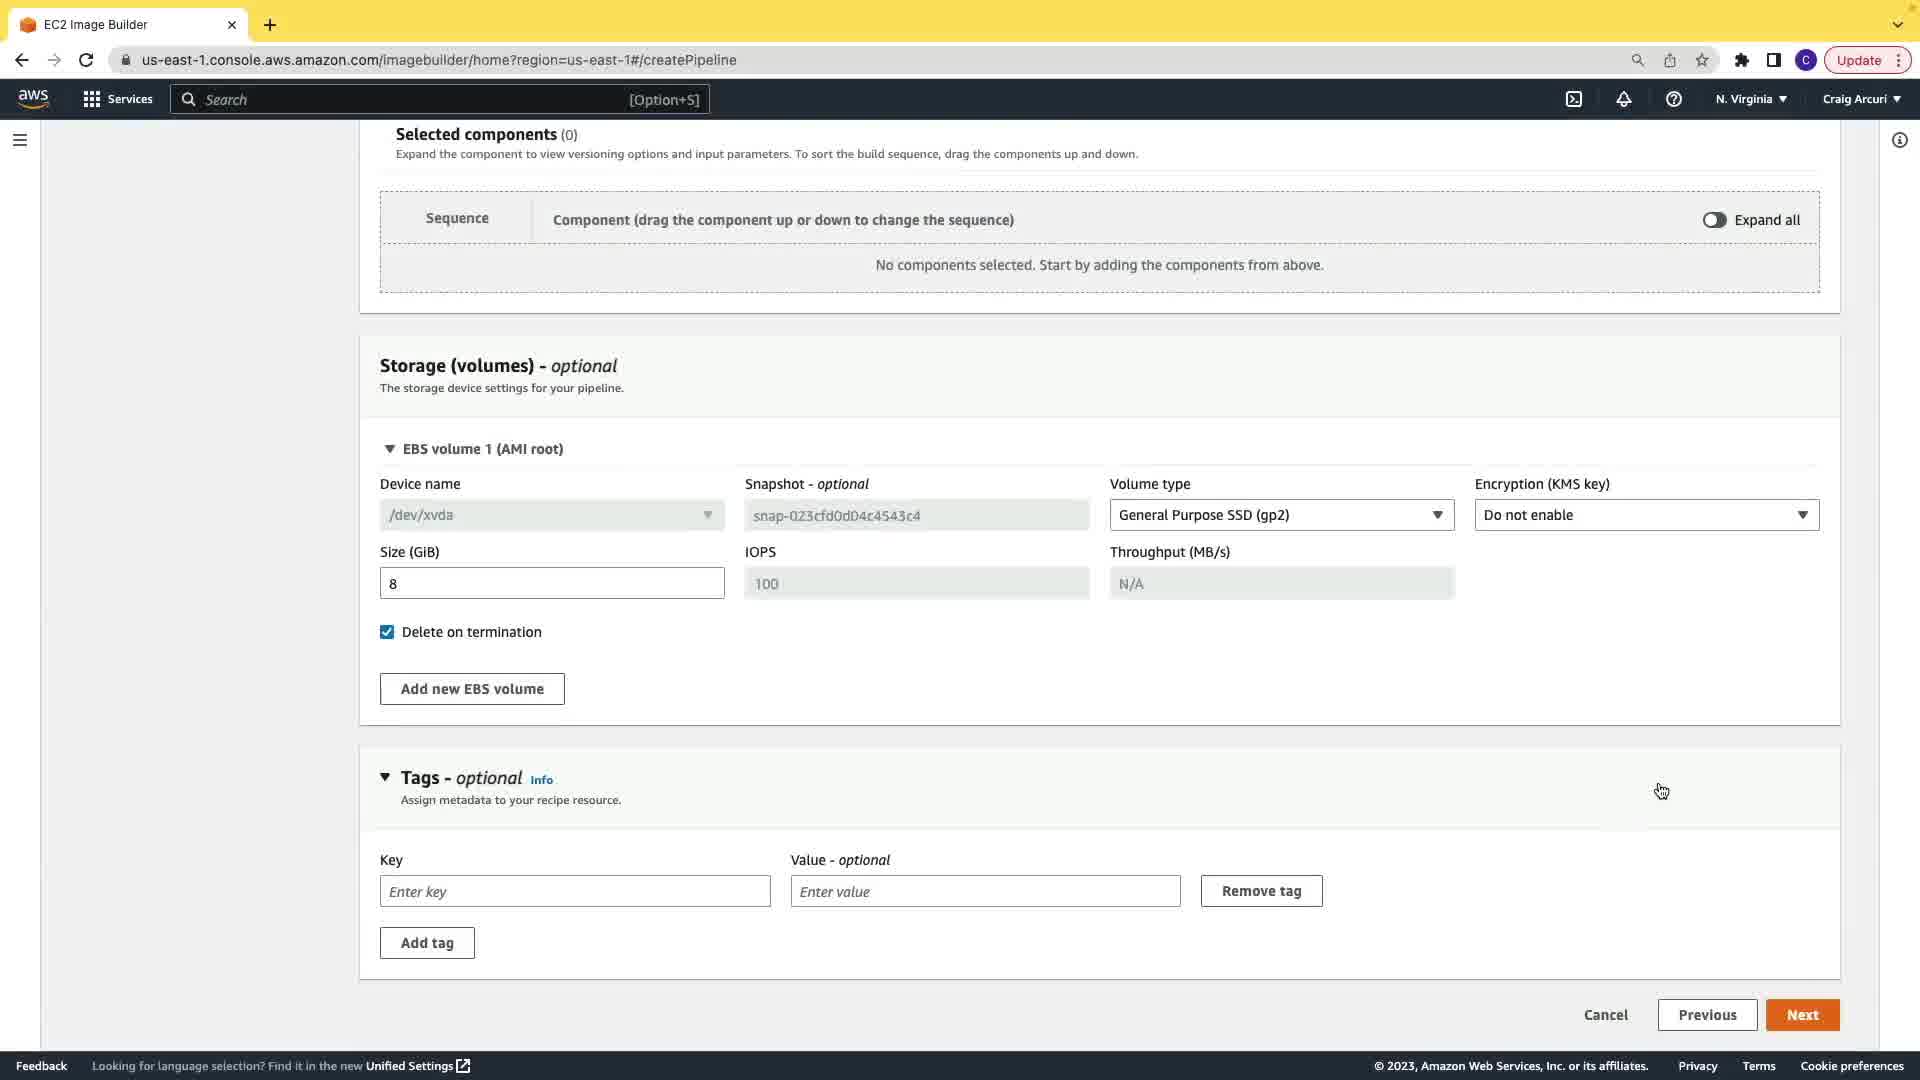Click Add new EBS volume button
1920x1080 pixels.
click(x=472, y=689)
